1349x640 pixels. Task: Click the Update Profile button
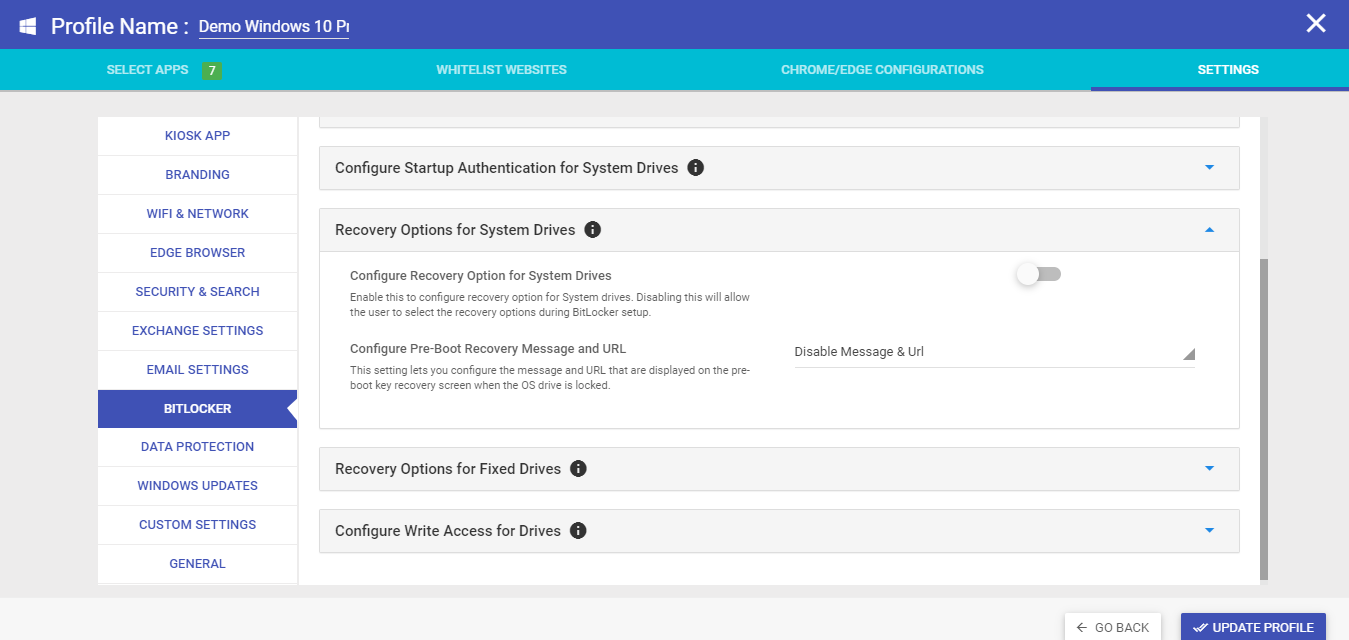1253,627
